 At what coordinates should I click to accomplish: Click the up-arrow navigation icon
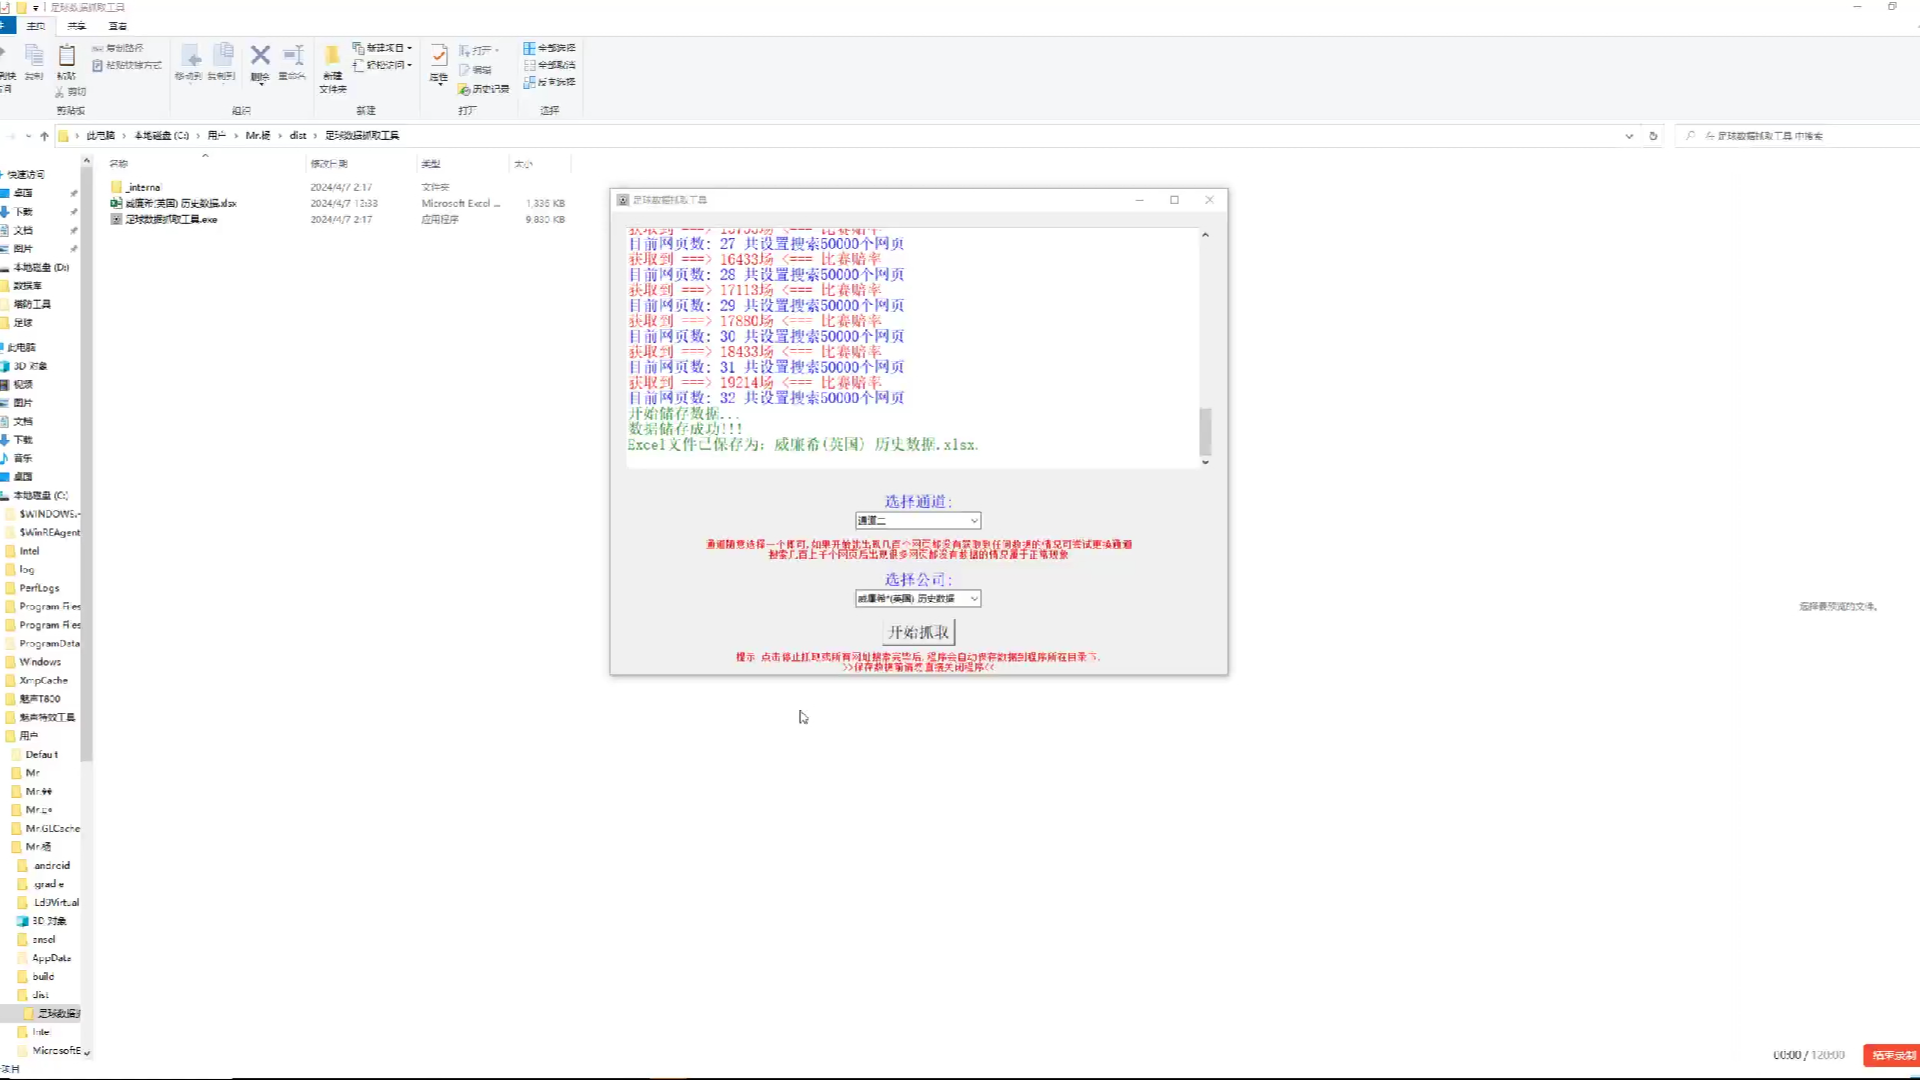pyautogui.click(x=44, y=136)
